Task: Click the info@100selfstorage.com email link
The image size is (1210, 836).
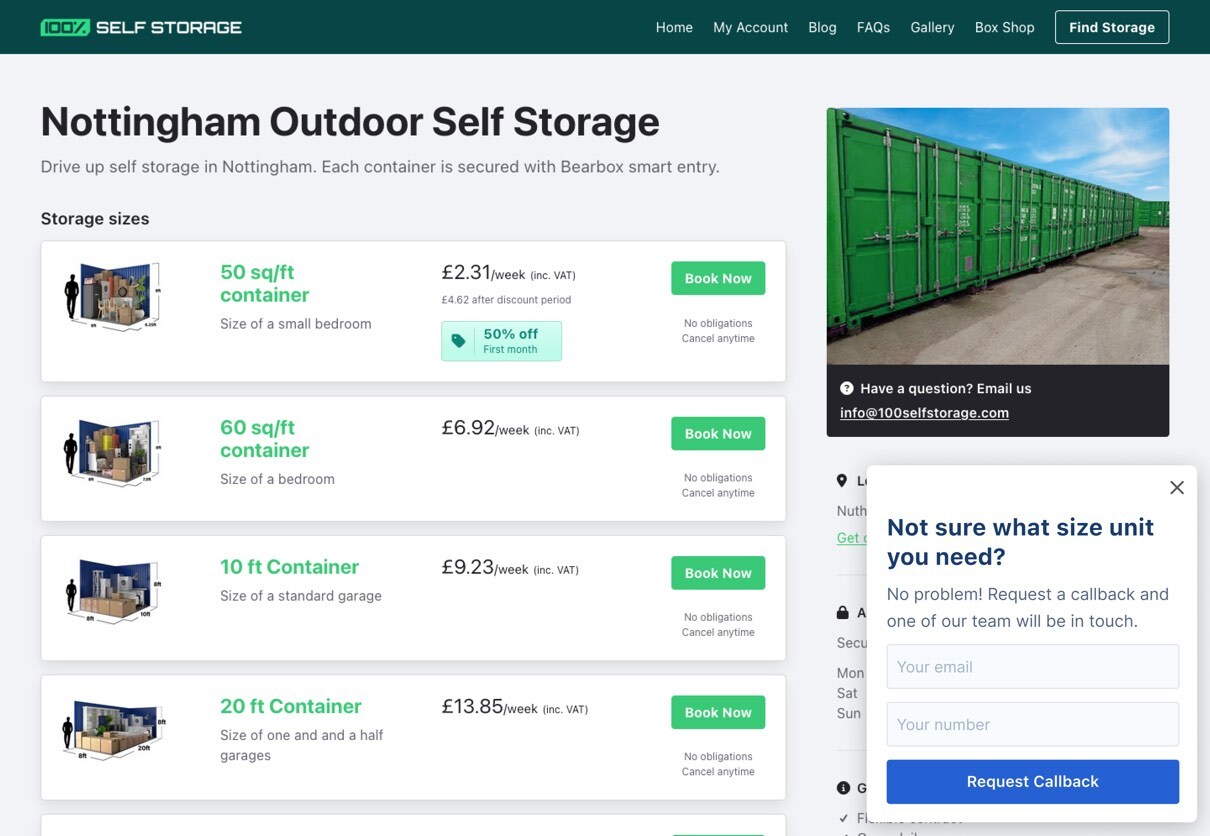Action: [924, 413]
